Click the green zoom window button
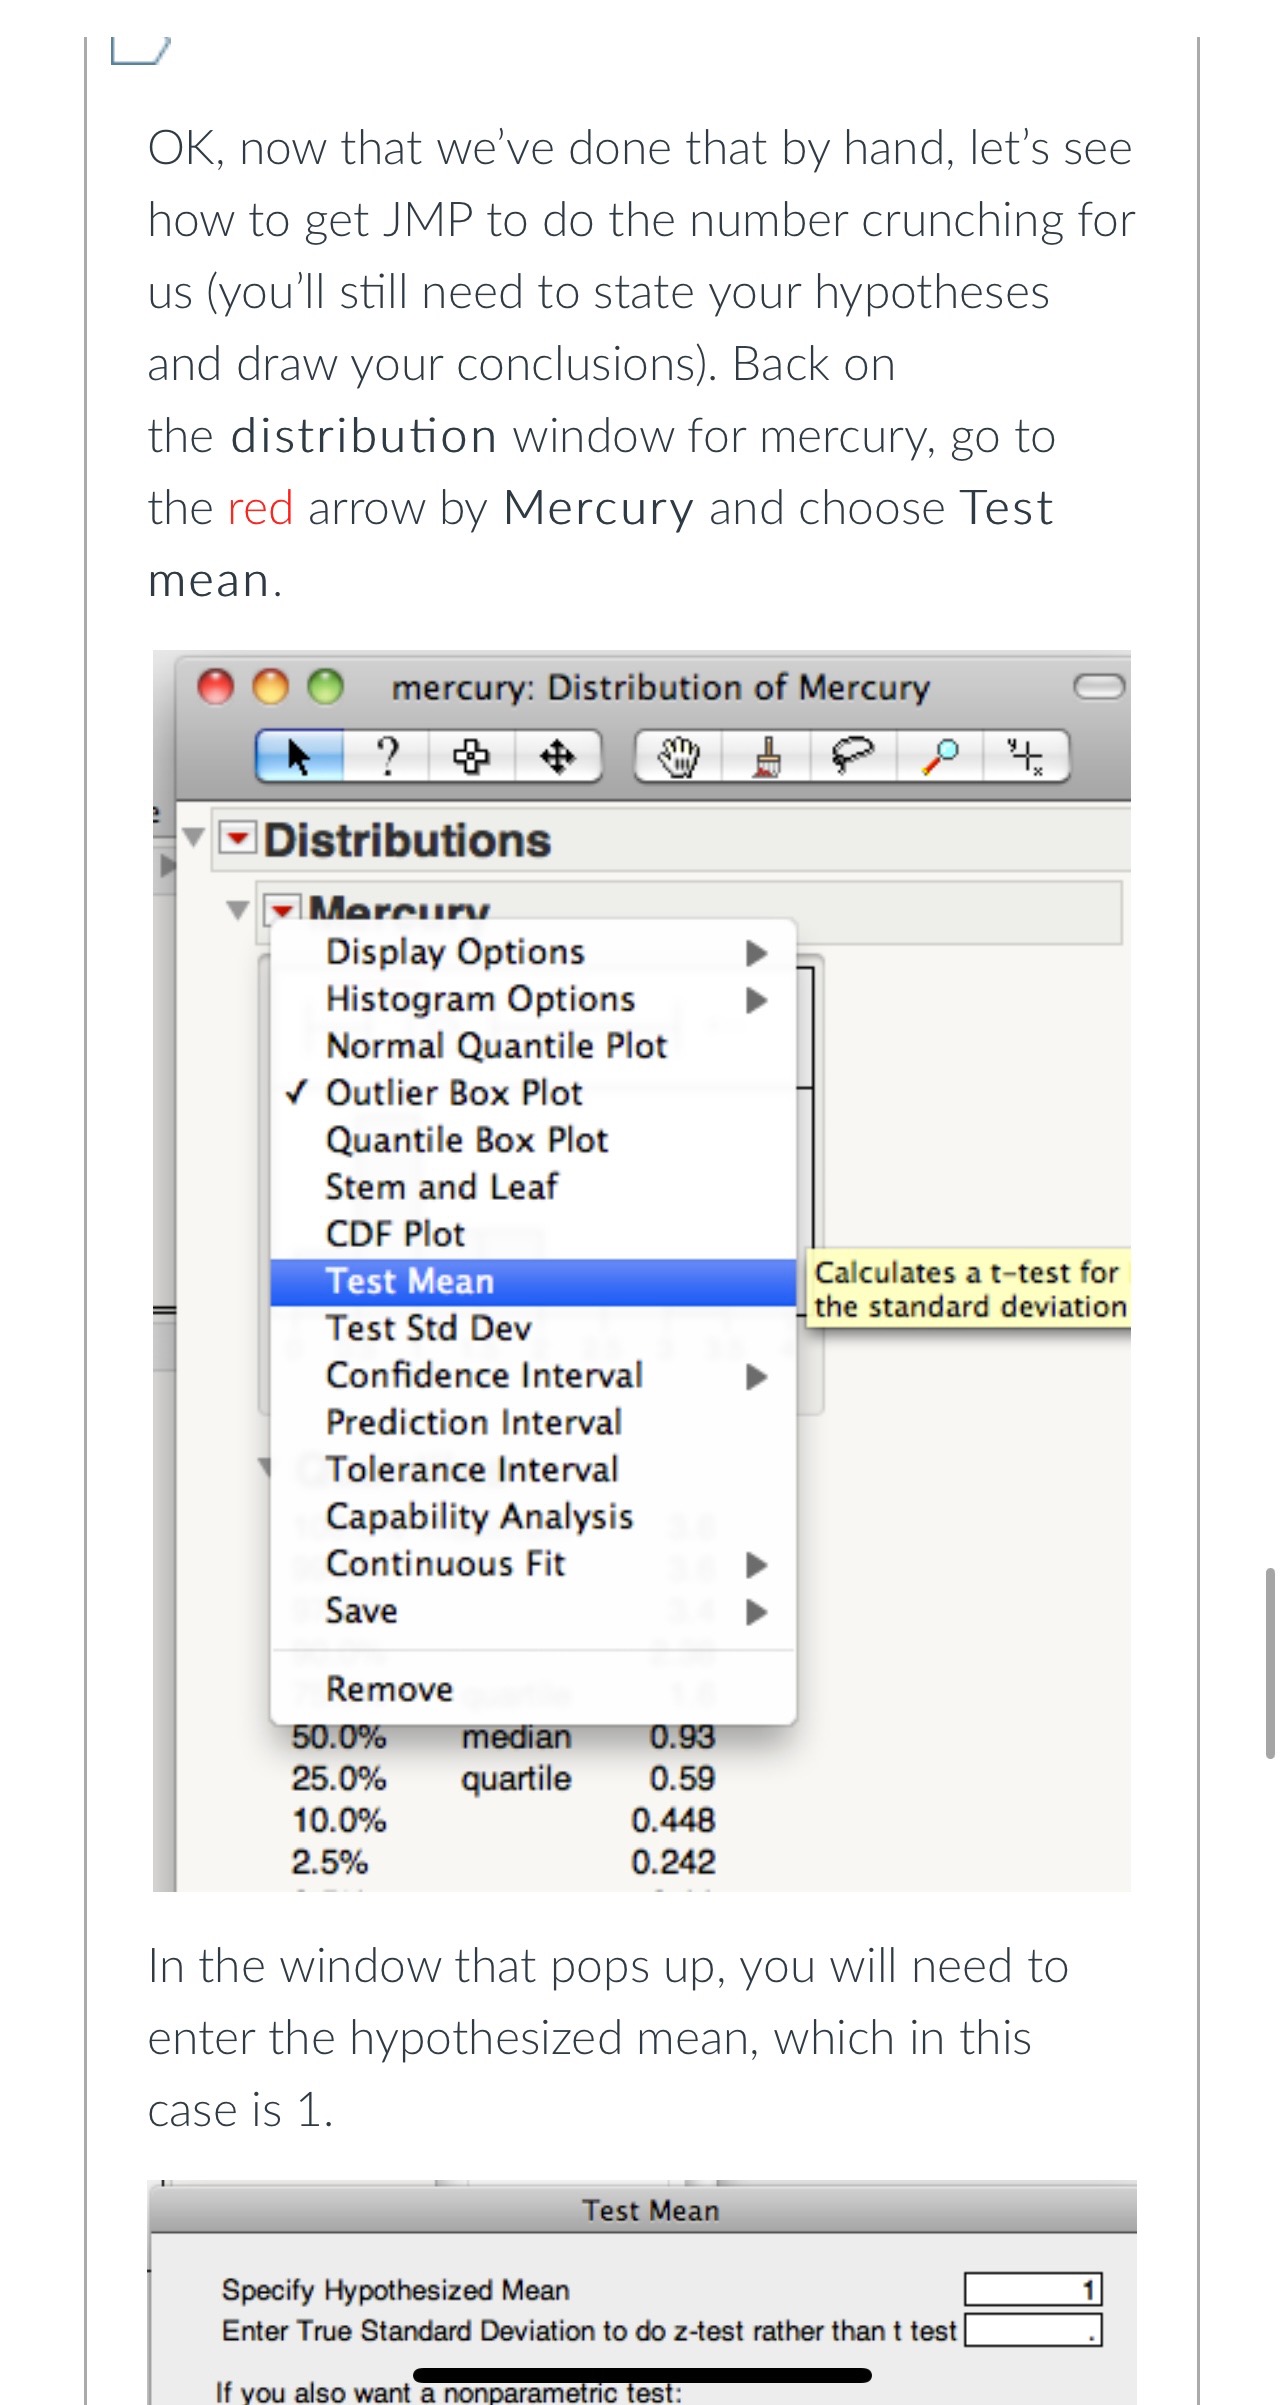 tap(325, 687)
